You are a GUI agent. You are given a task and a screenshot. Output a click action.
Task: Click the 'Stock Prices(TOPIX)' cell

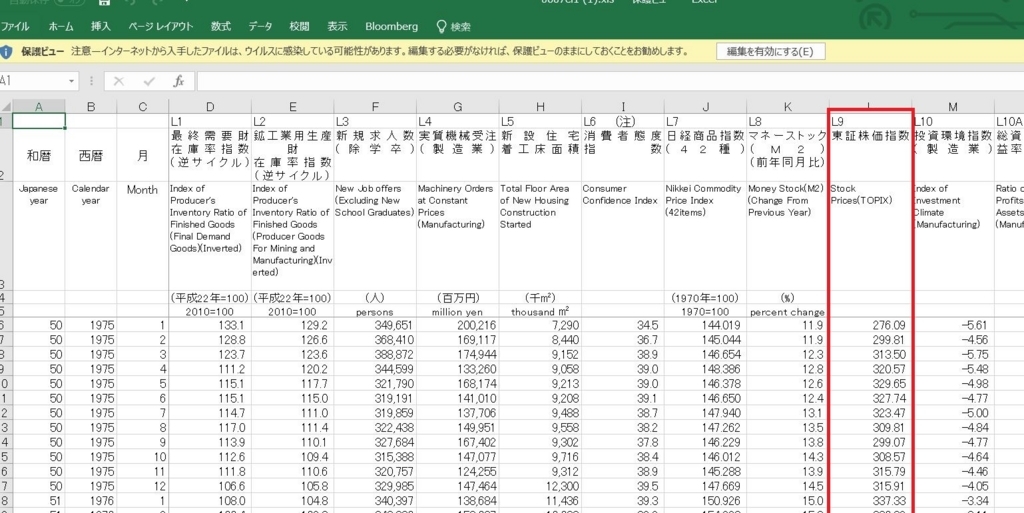[871, 236]
